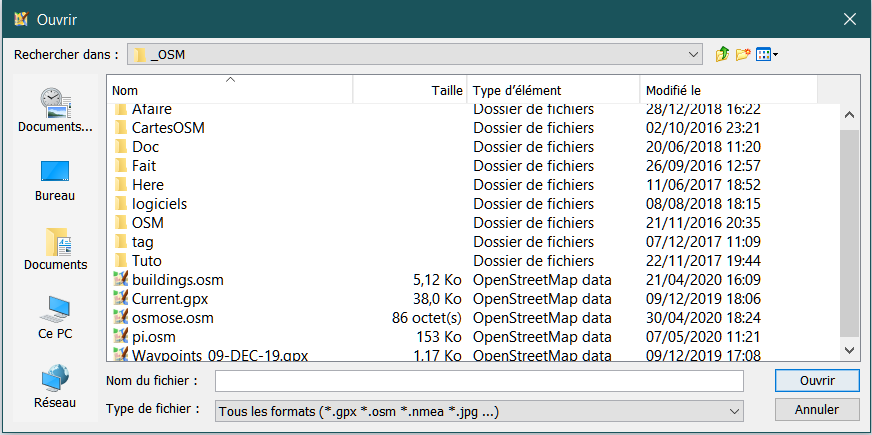This screenshot has height=435, width=872.
Task: Expand the Type de fichier dropdown
Action: point(735,410)
